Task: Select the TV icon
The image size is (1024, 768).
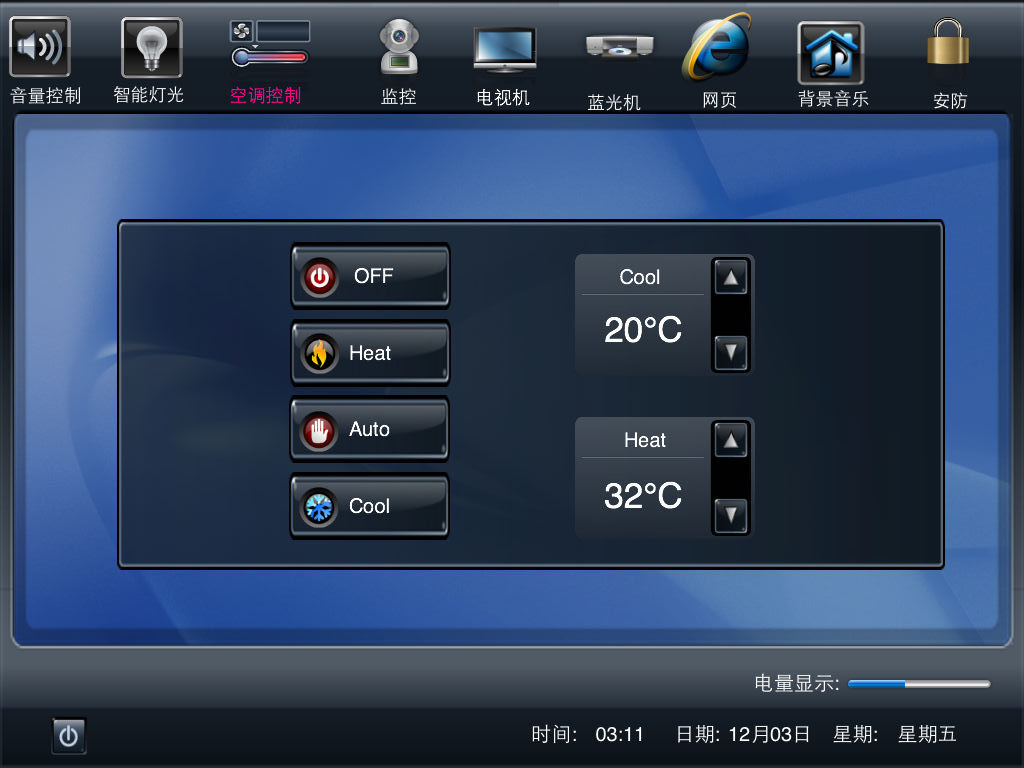Action: pyautogui.click(x=504, y=50)
